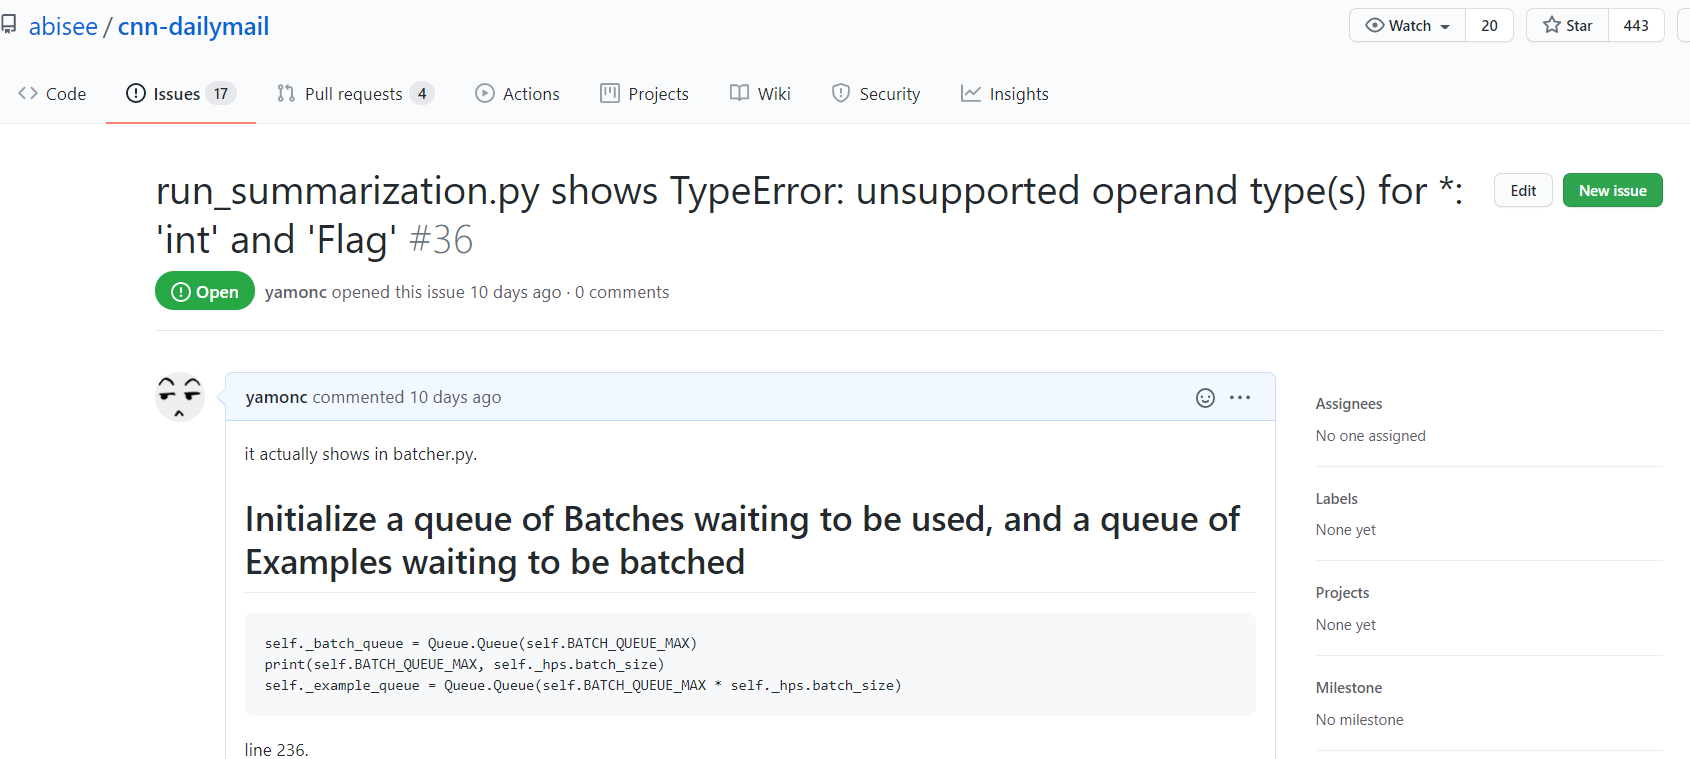This screenshot has width=1690, height=759.
Task: Add a reaction with the smiley icon
Action: 1205,398
